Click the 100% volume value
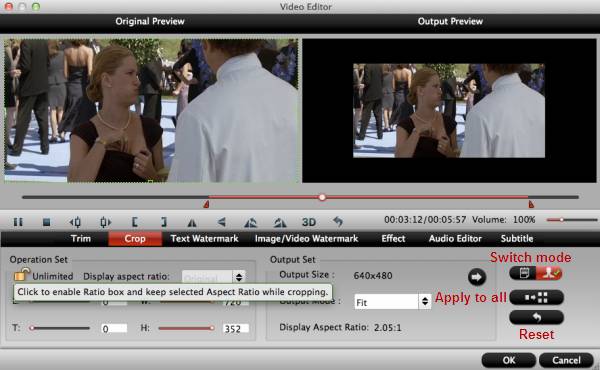This screenshot has width=600, height=370. [x=524, y=220]
